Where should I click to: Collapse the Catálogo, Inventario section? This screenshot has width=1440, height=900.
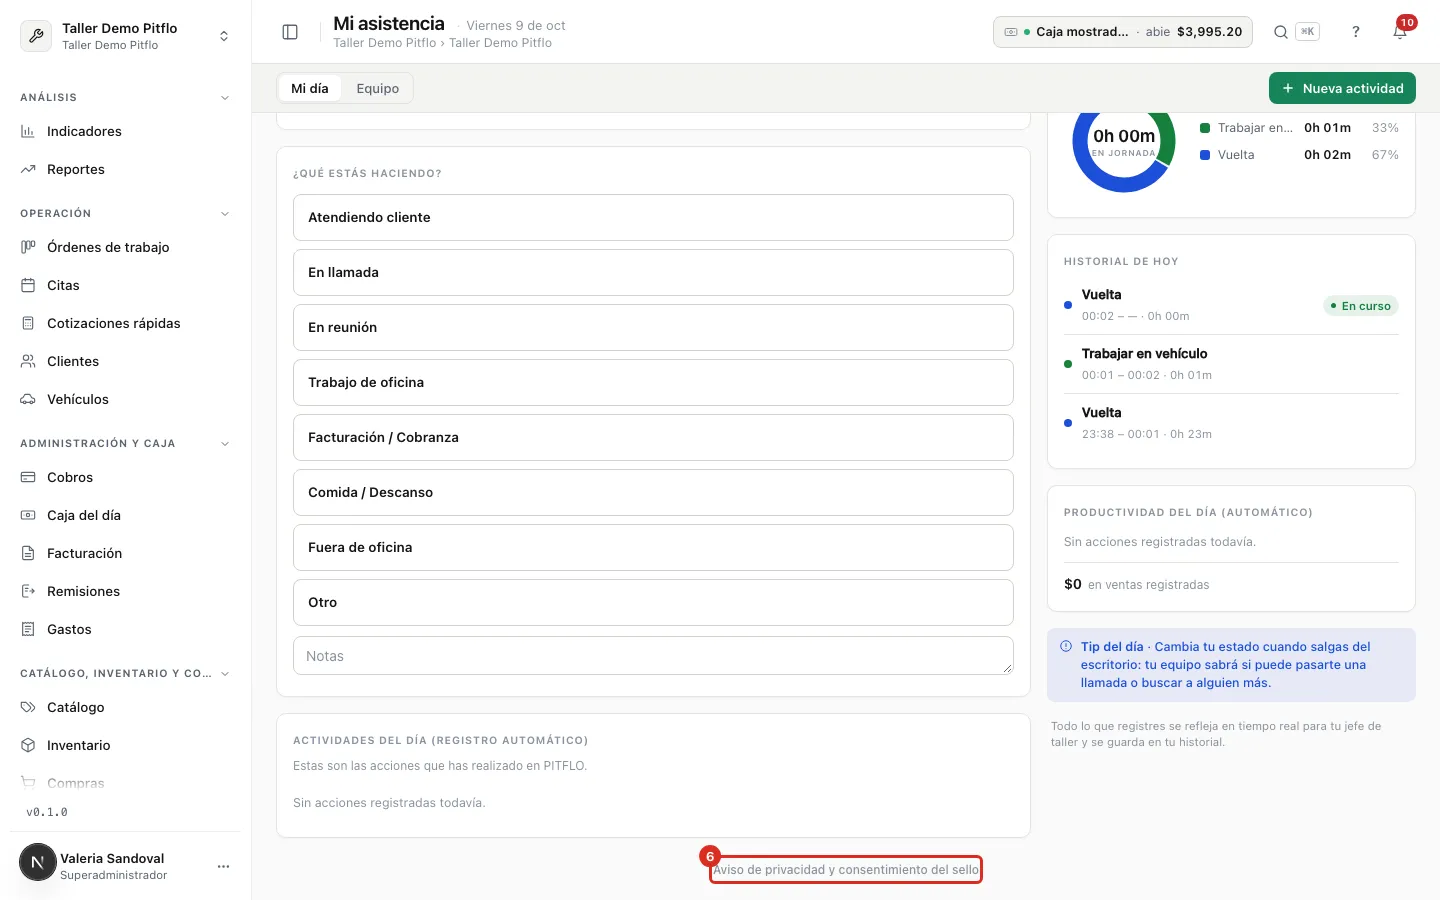(225, 673)
